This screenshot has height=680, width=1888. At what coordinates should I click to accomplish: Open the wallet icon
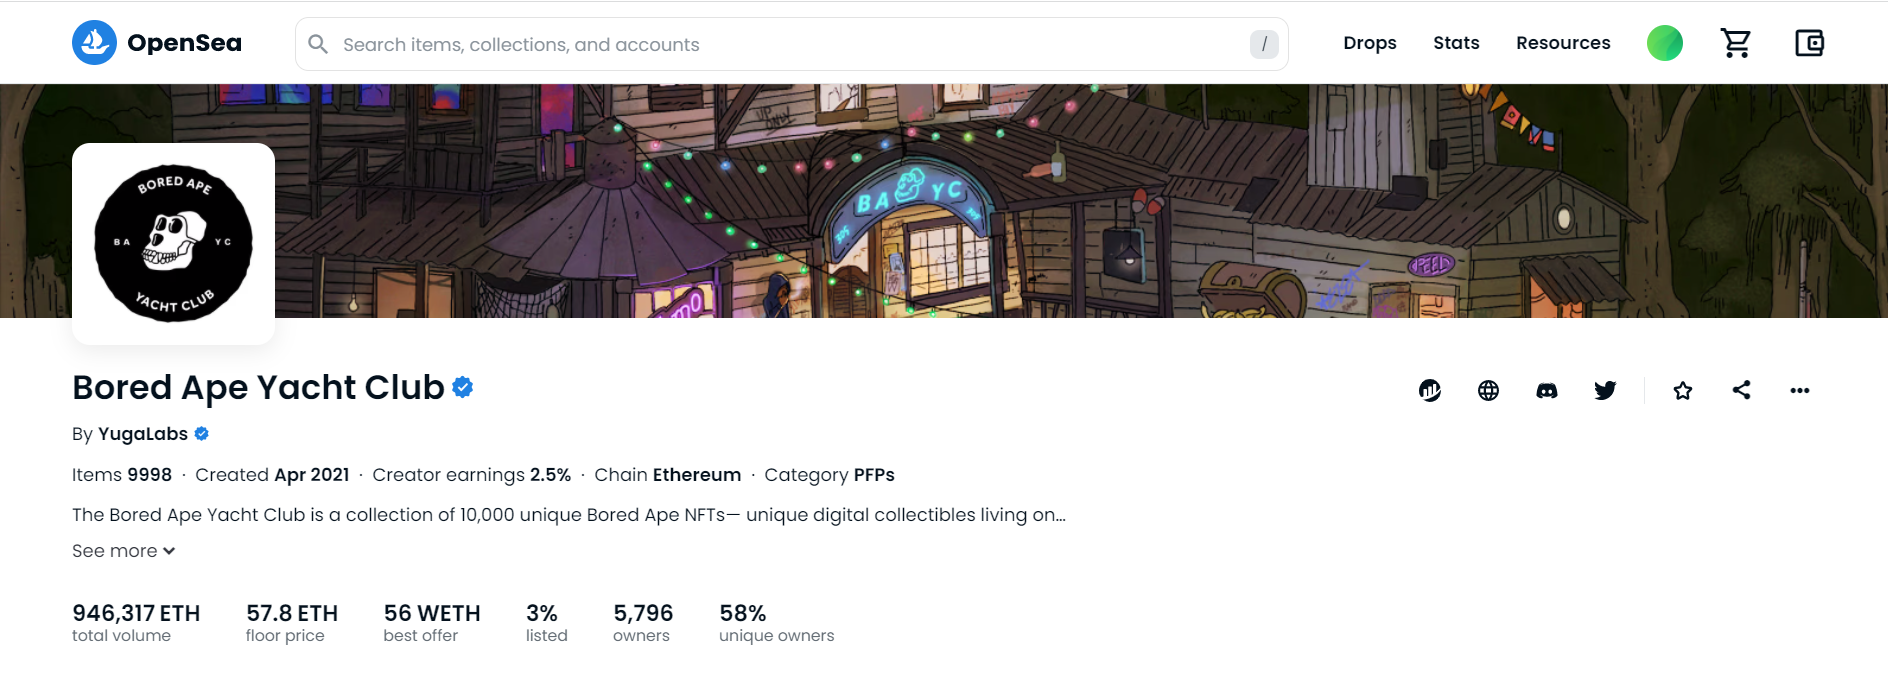pos(1809,43)
